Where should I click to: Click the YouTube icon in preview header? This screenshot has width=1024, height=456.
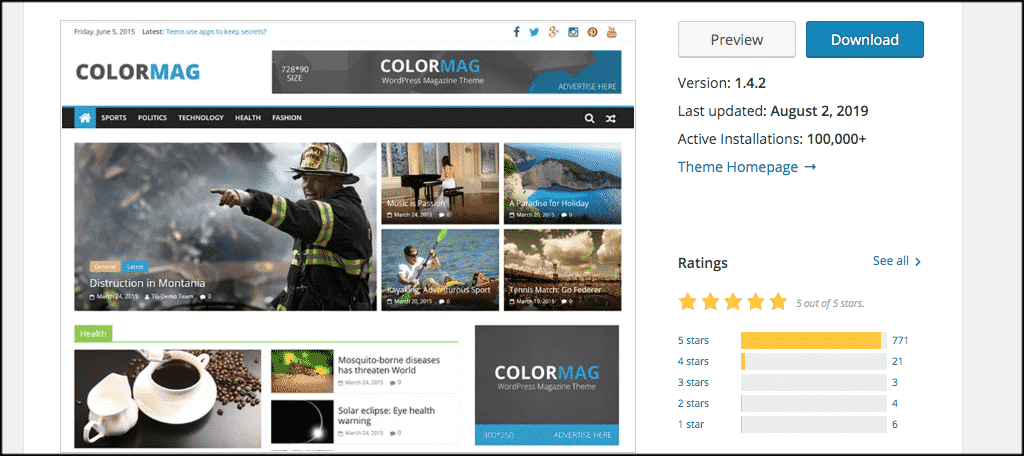click(x=612, y=31)
